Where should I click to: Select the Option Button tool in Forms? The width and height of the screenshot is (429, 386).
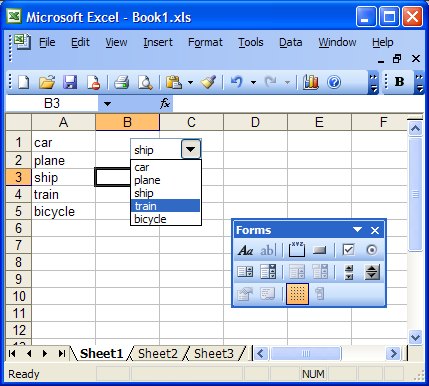(372, 250)
